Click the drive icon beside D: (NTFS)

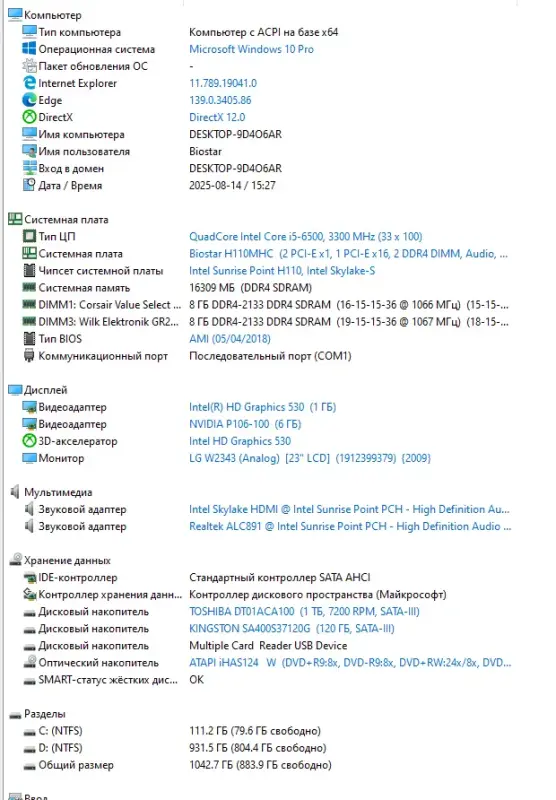pyautogui.click(x=29, y=749)
